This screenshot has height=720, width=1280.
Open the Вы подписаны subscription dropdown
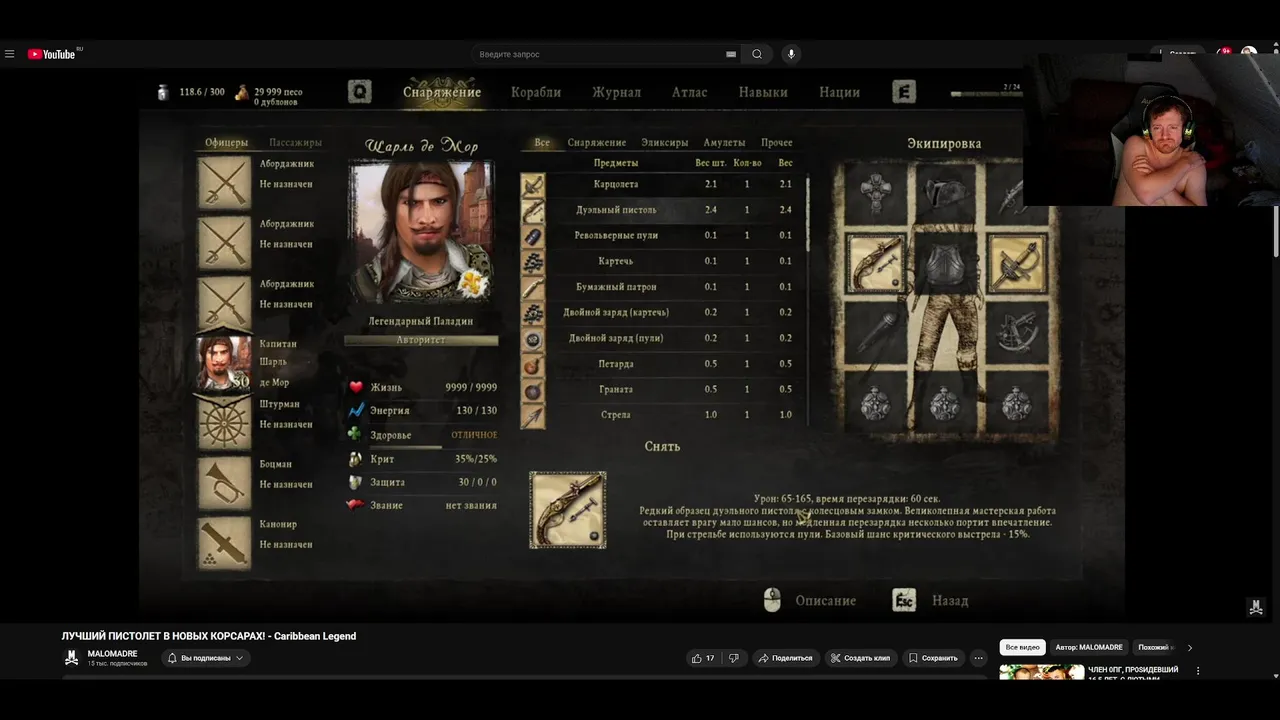pyautogui.click(x=206, y=658)
